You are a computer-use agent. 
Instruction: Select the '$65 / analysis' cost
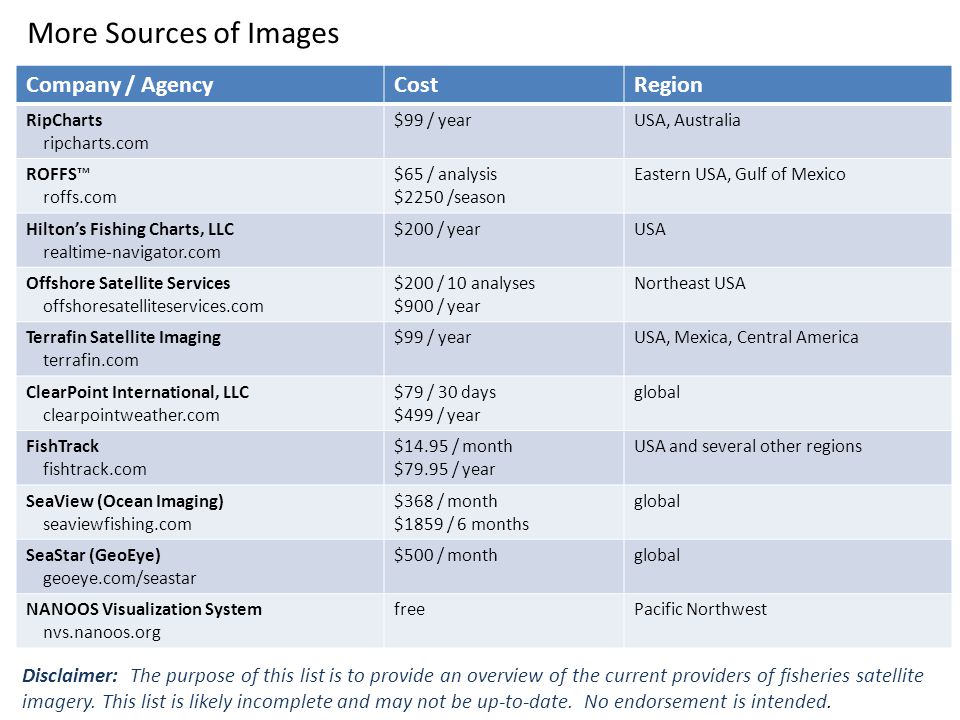pos(445,174)
